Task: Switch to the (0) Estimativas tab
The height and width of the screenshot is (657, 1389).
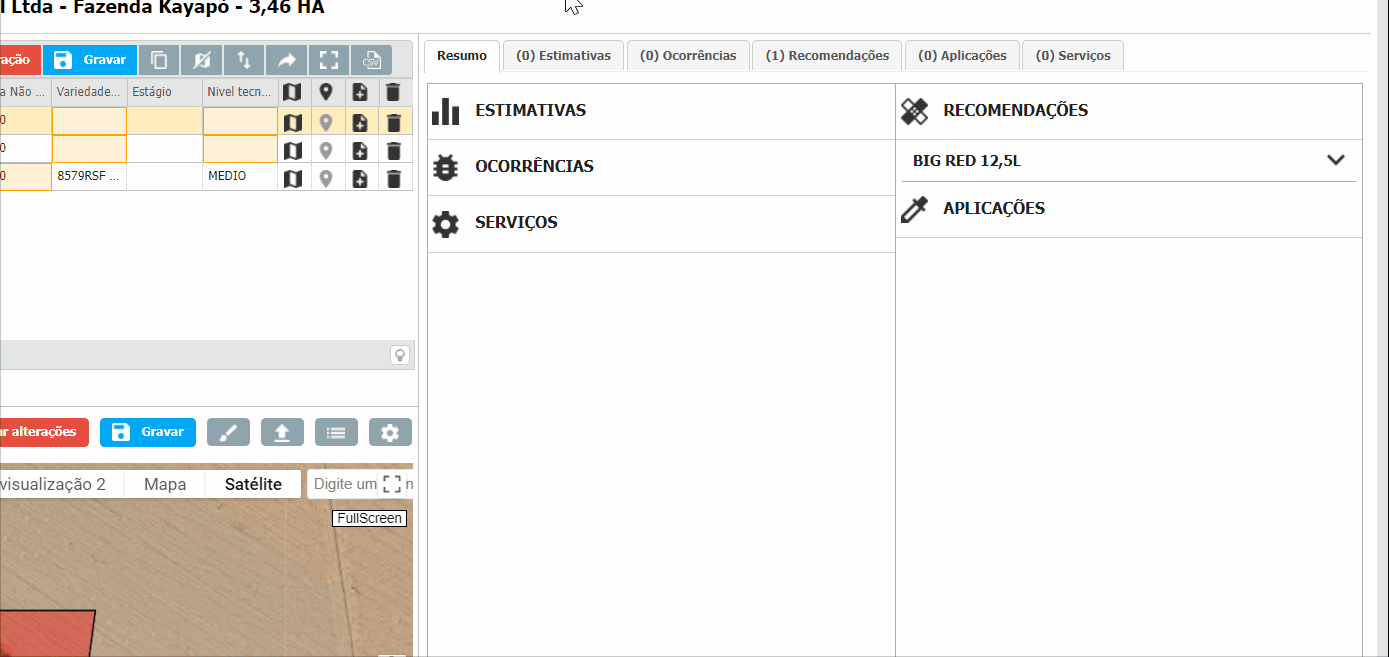Action: [563, 56]
